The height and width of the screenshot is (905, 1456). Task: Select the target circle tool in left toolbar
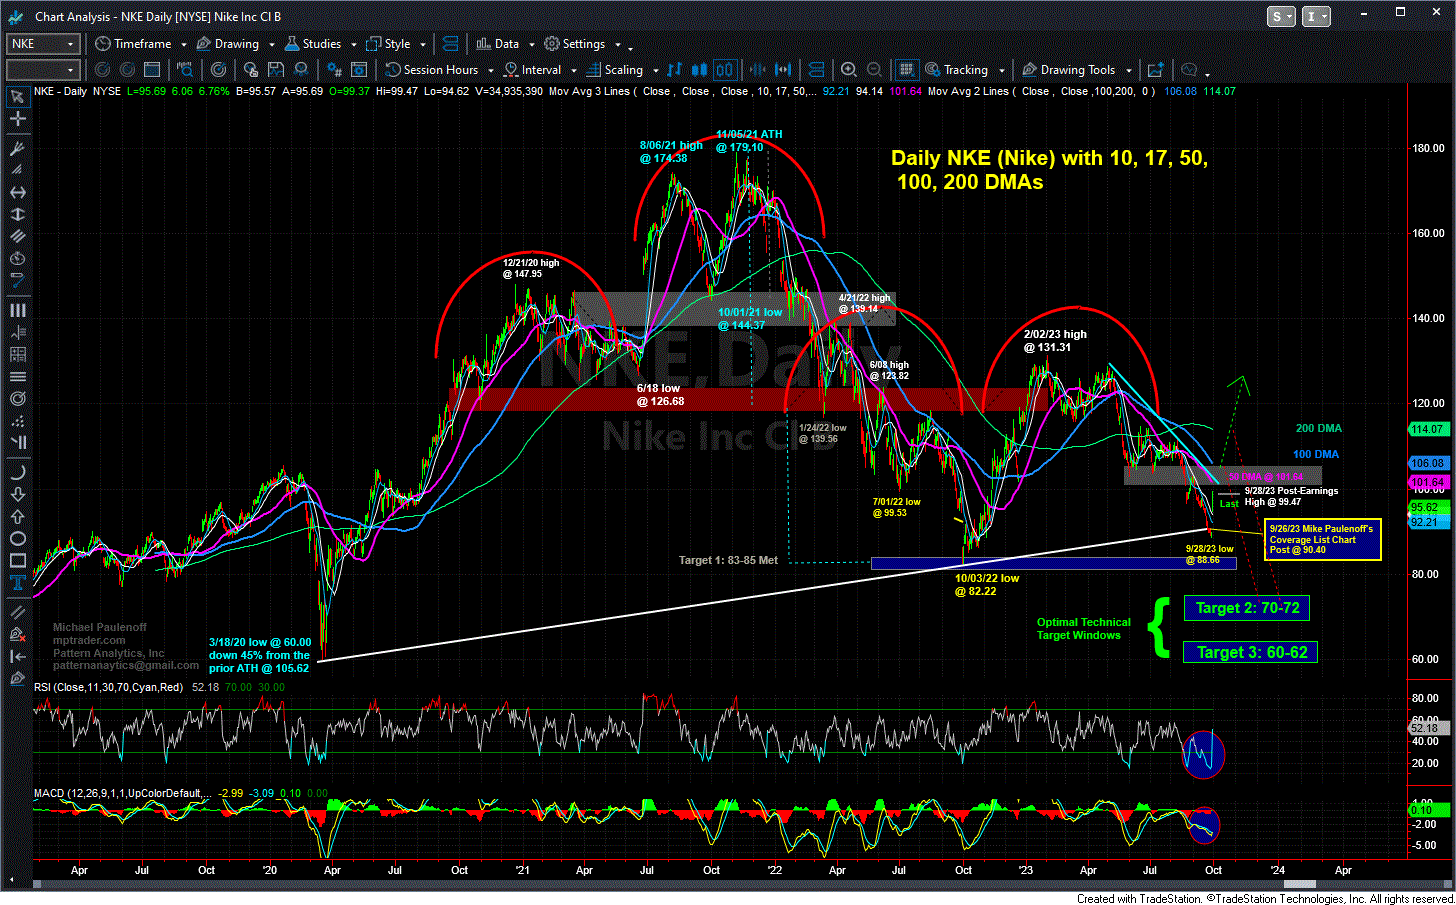tap(17, 398)
